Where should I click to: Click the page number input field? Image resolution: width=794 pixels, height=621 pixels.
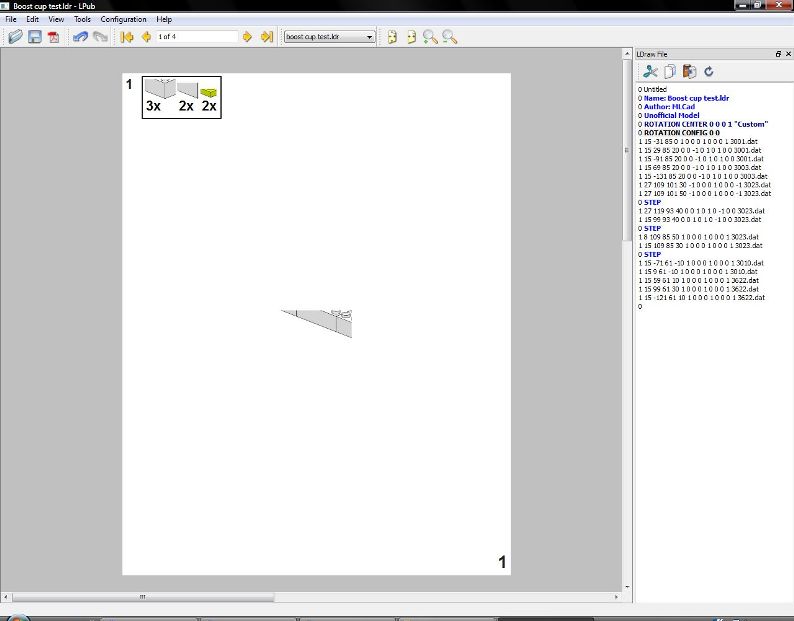(196, 37)
